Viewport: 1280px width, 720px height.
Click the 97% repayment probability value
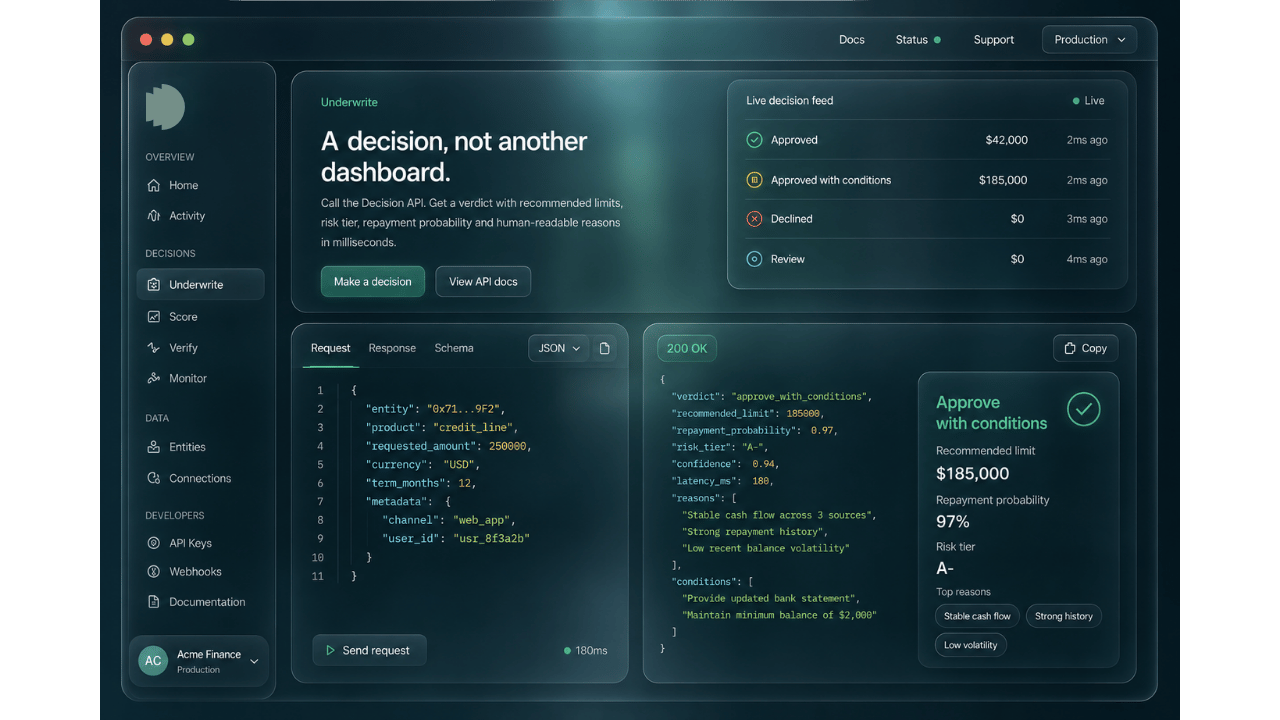[953, 522]
